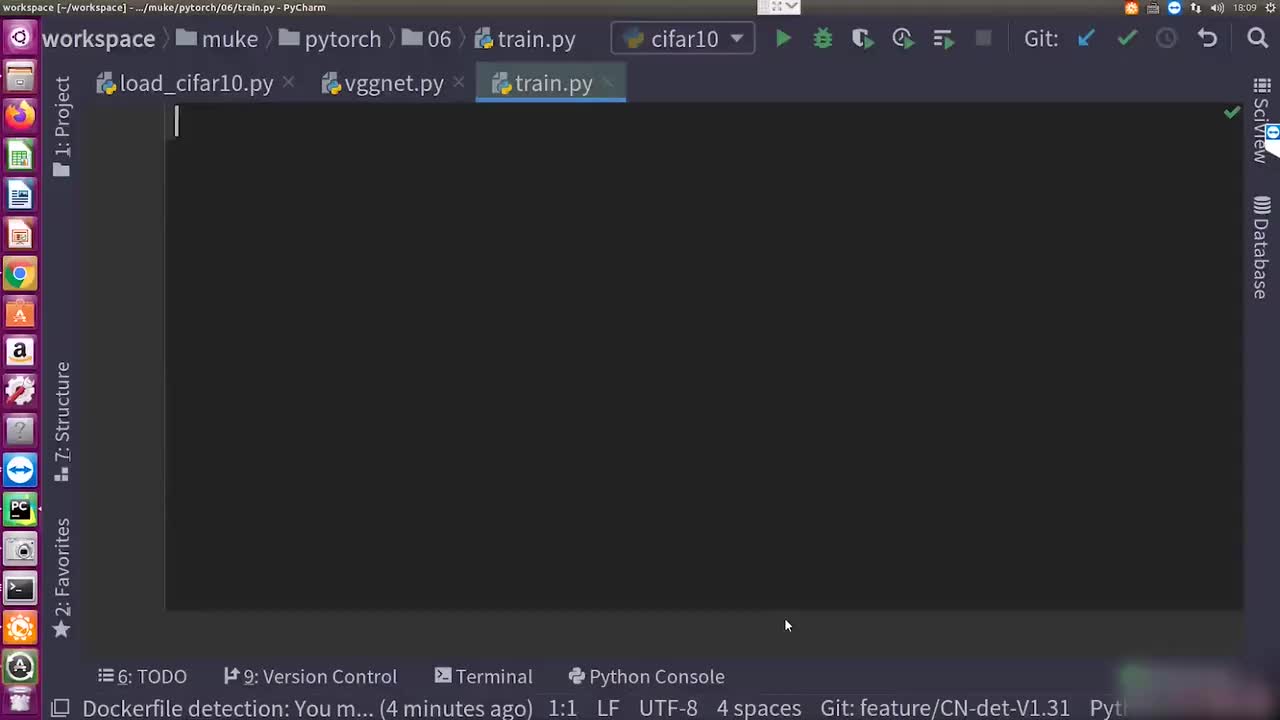
Task: Open the Git branch feature/CN-det-V1.31 menu
Action: click(x=945, y=709)
